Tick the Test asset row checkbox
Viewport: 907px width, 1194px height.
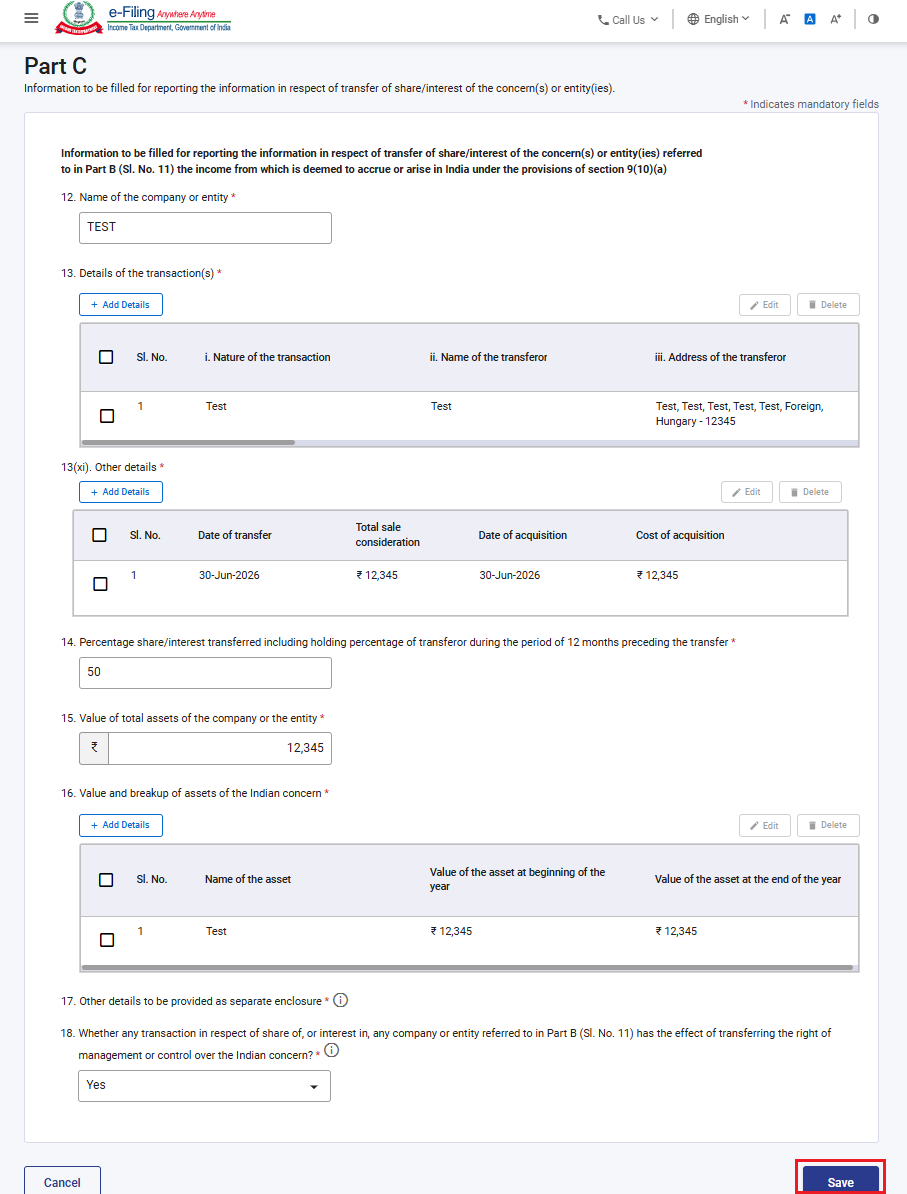click(107, 940)
